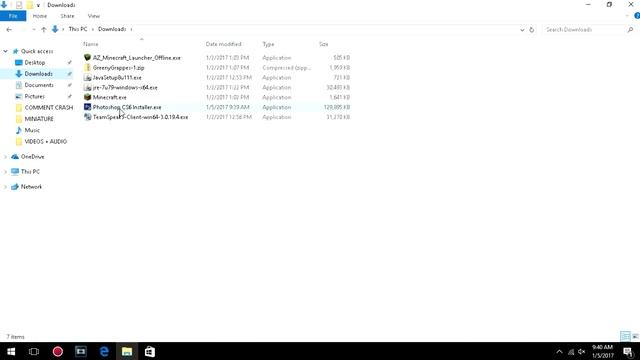Open the Windows Start menu

(11, 351)
